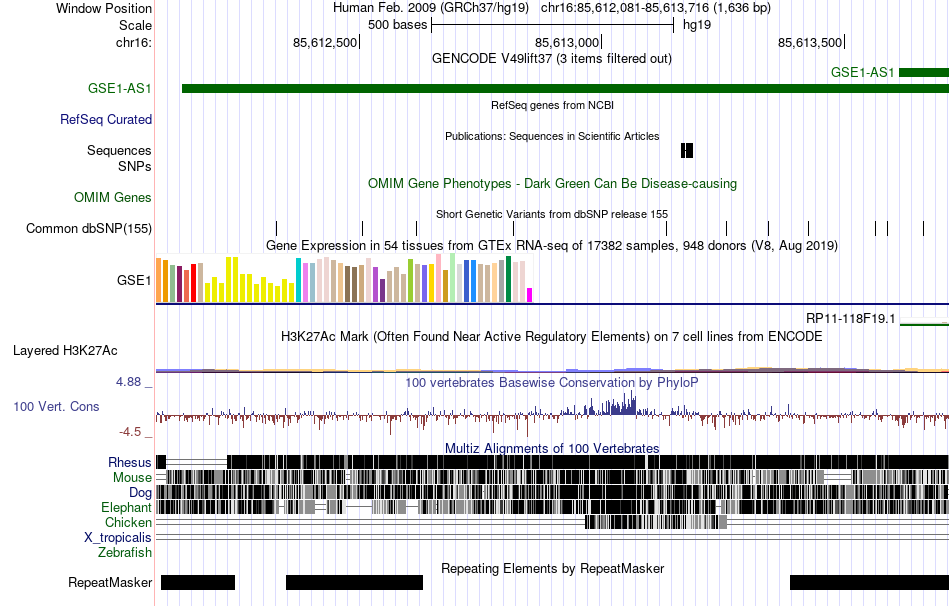The height and width of the screenshot is (606, 950).
Task: Select the GSE1 expression track label
Action: (134, 281)
